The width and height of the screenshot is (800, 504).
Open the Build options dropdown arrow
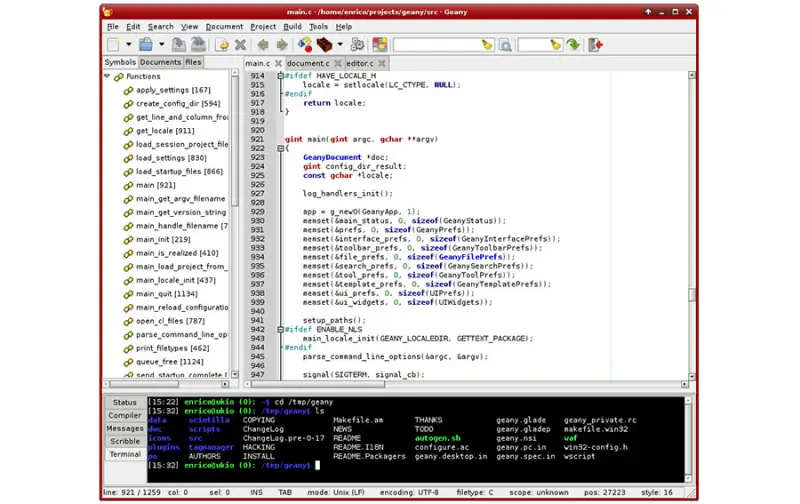(x=340, y=45)
